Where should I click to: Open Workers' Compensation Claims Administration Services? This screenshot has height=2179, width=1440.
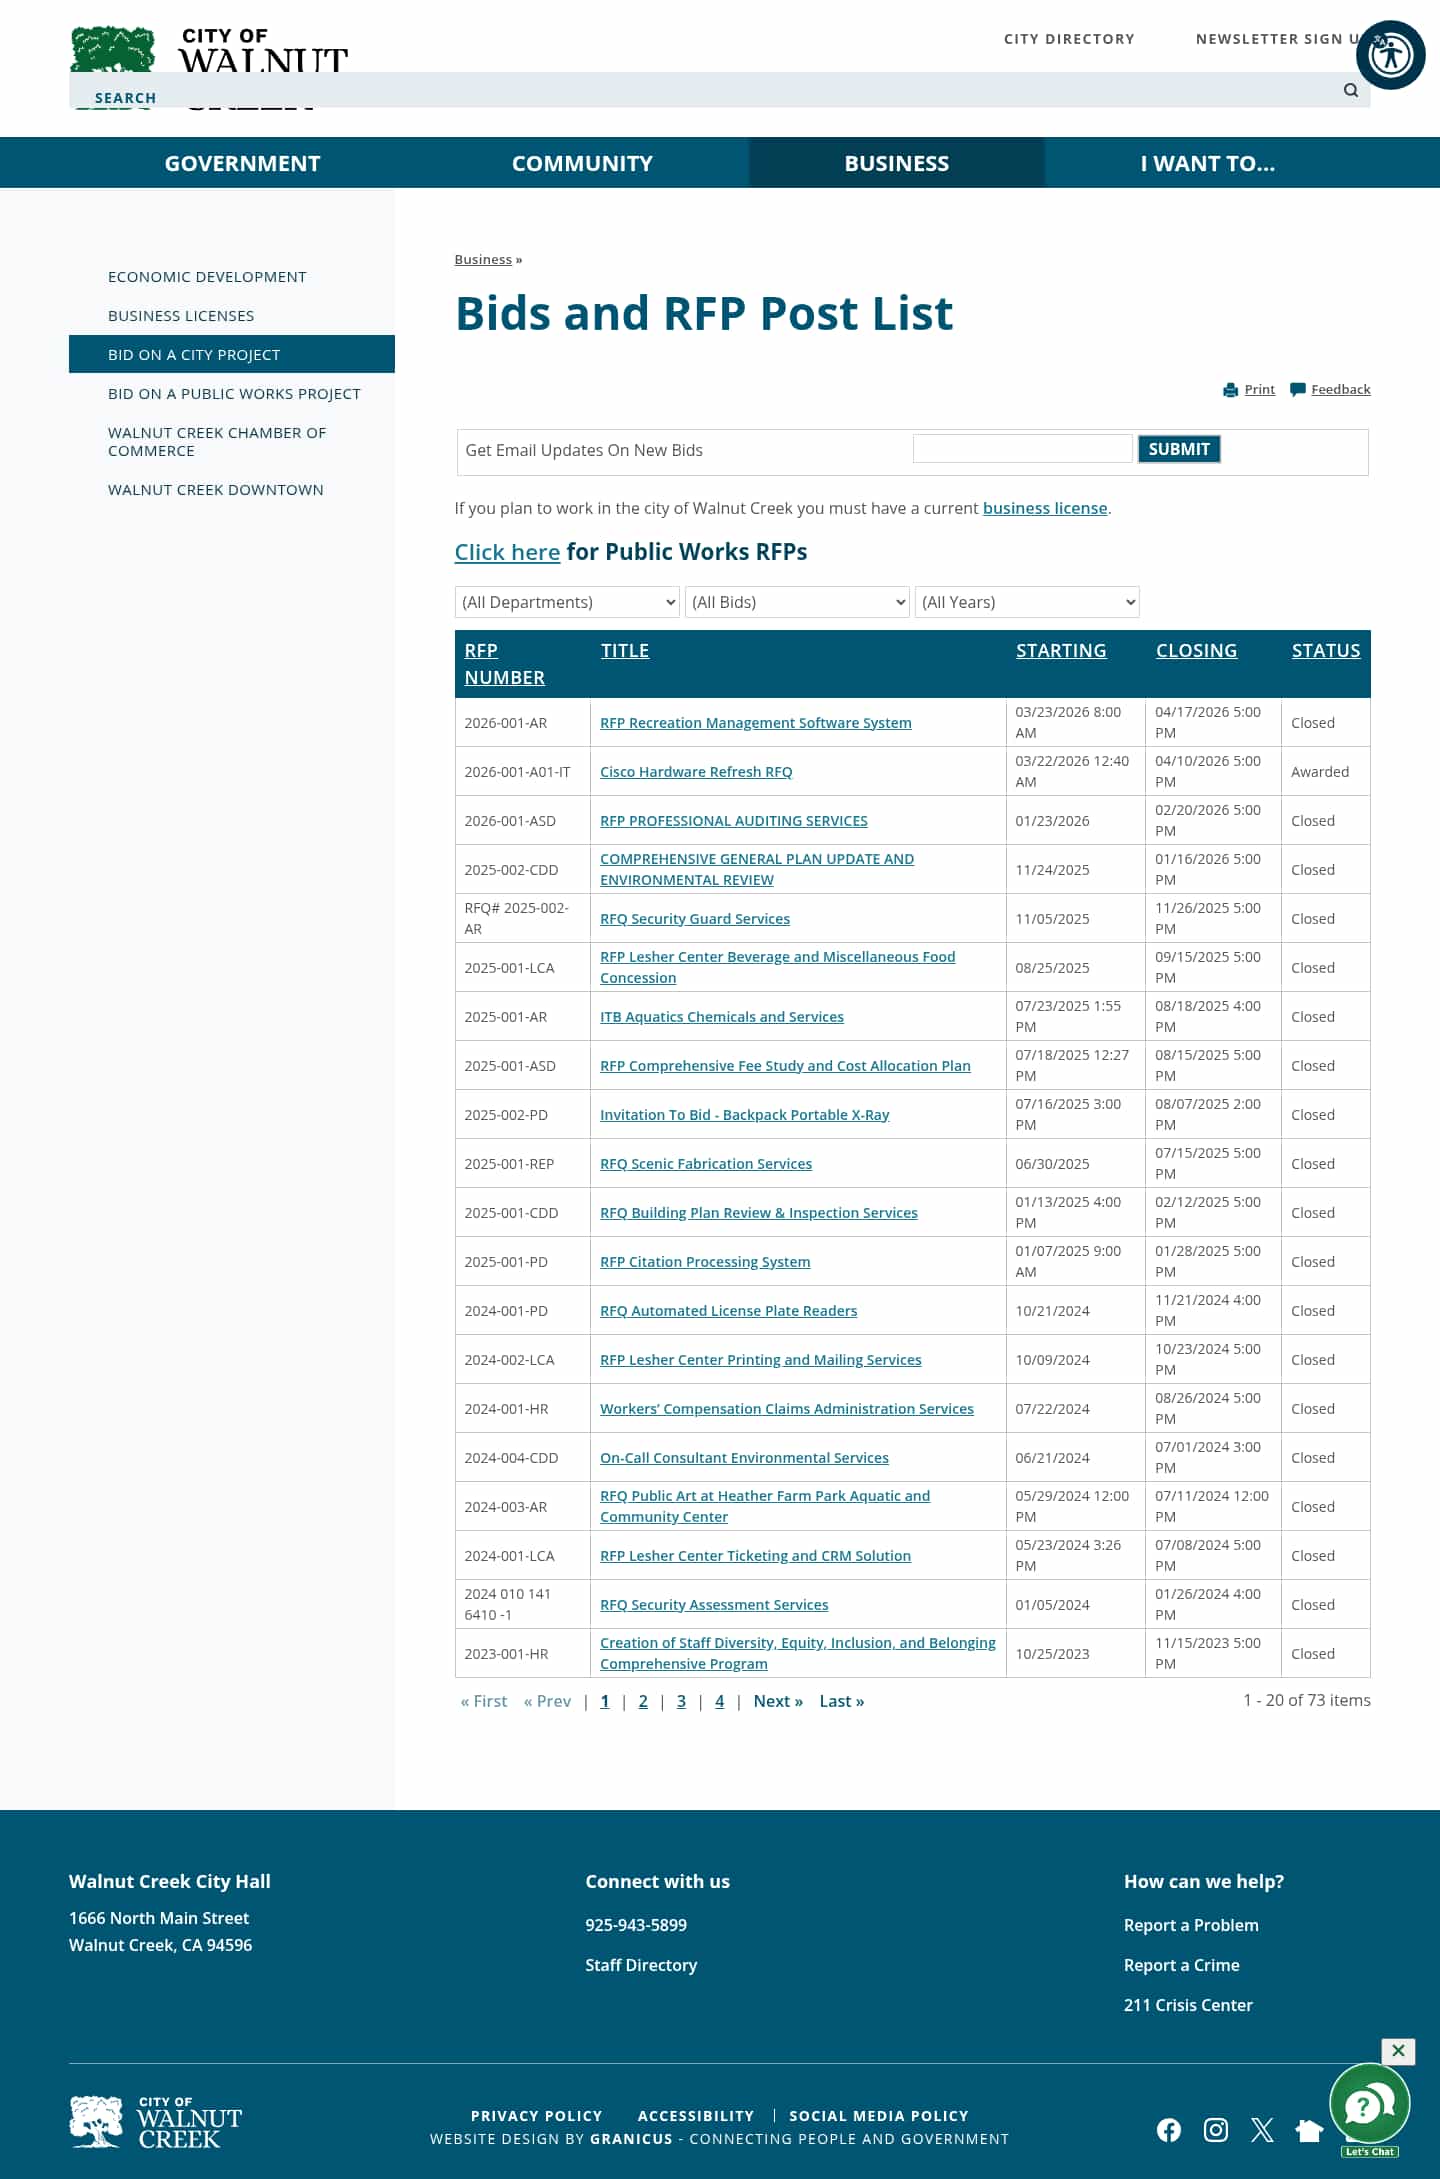coord(787,1409)
